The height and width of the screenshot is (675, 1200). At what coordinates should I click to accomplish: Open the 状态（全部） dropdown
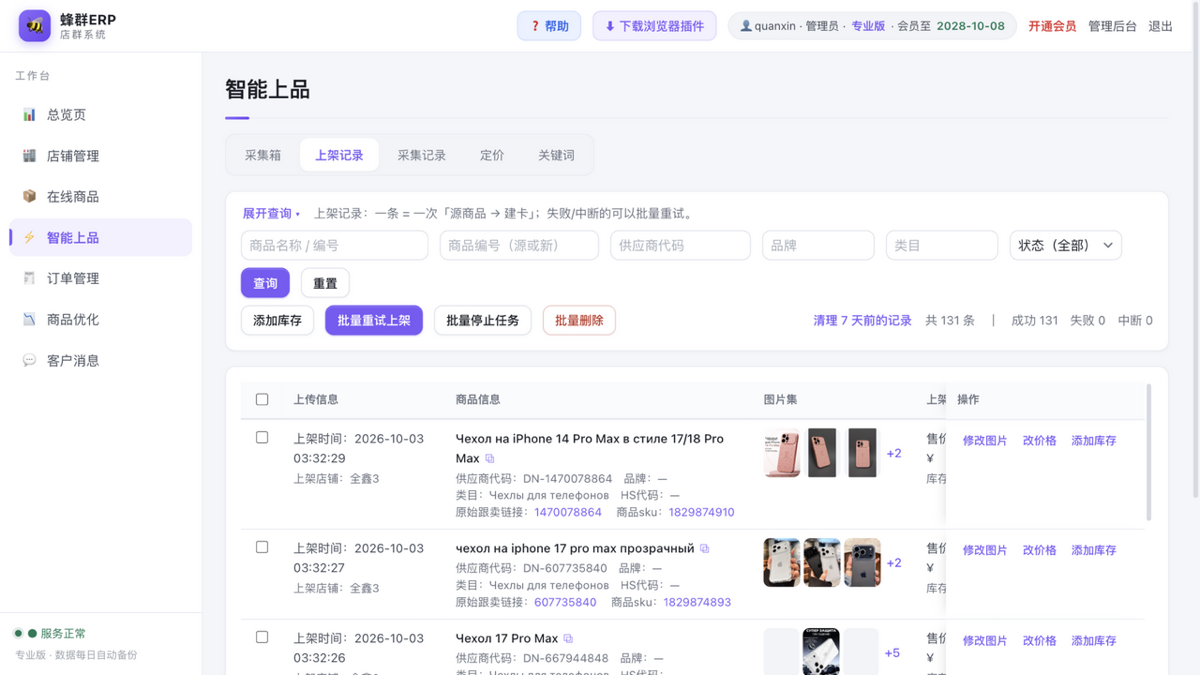point(1065,245)
